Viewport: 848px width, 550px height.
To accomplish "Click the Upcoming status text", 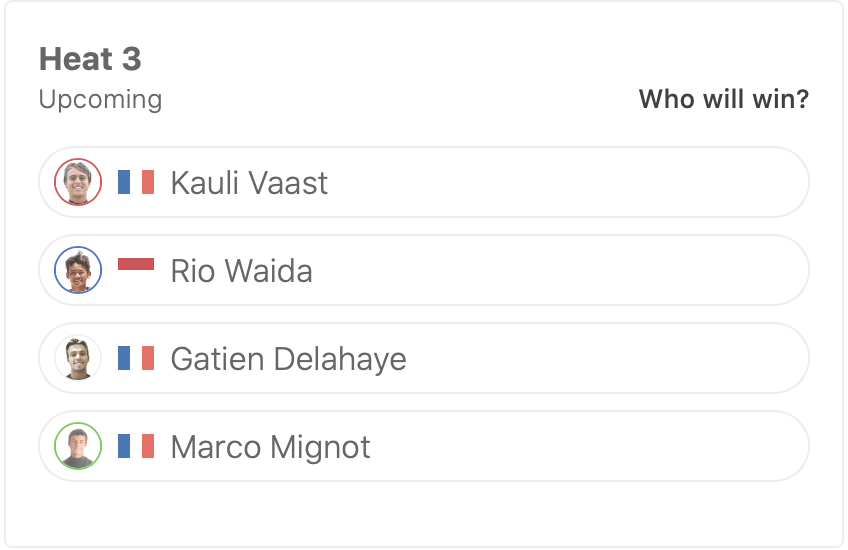I will [x=100, y=100].
